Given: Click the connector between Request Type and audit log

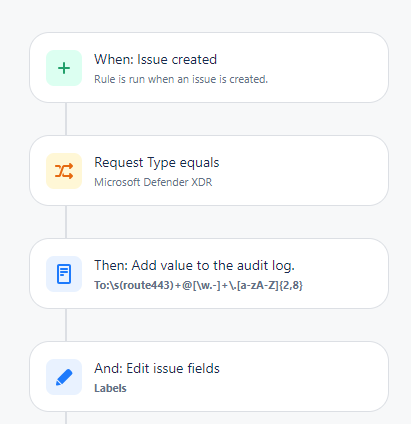Looking at the screenshot, I should 66,222.
